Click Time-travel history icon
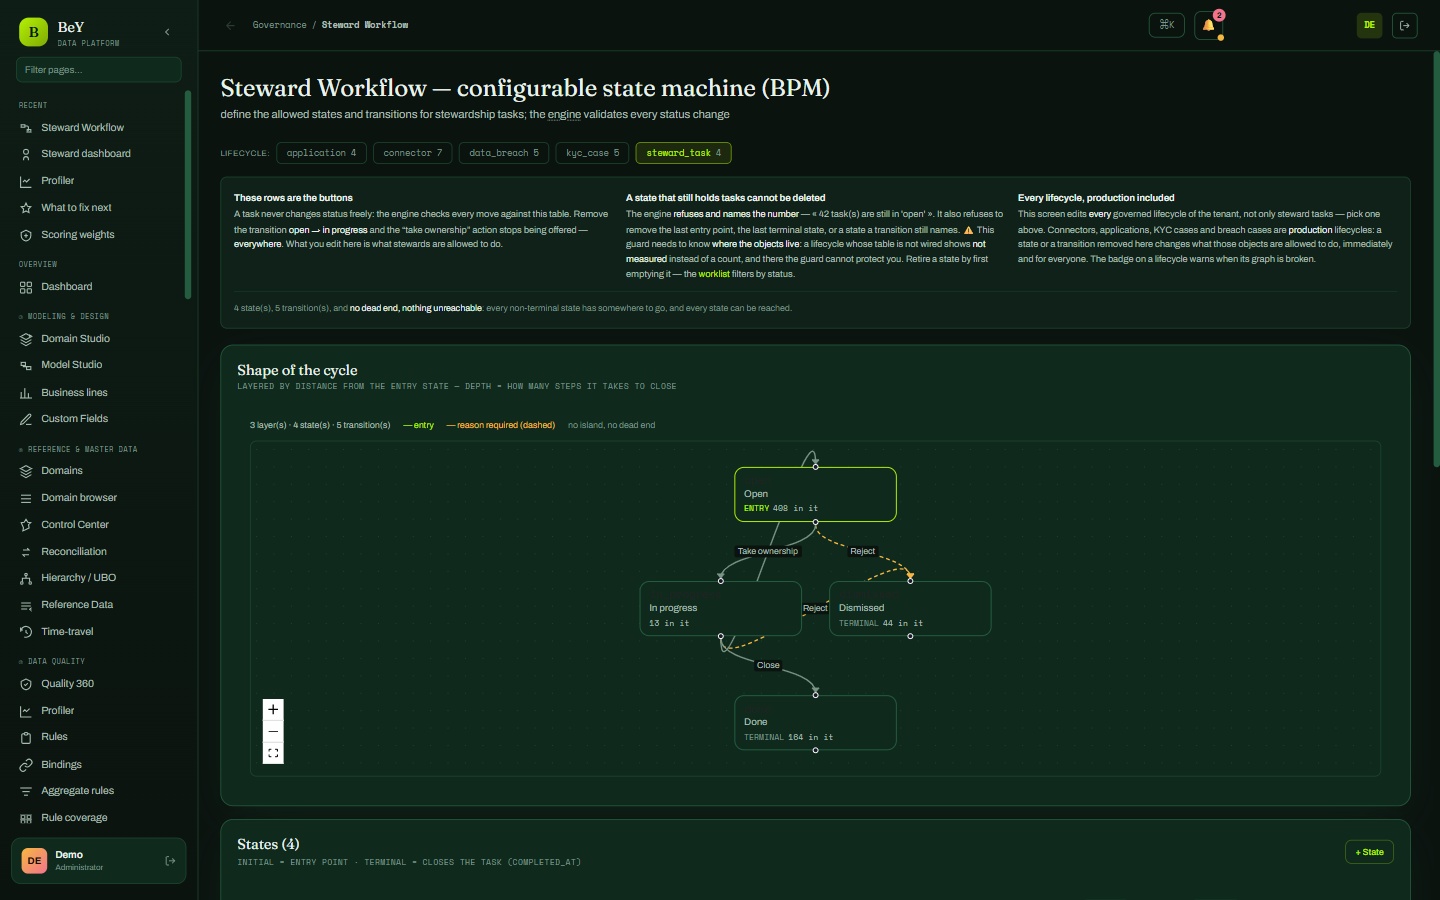Image resolution: width=1440 pixels, height=900 pixels. click(26, 632)
